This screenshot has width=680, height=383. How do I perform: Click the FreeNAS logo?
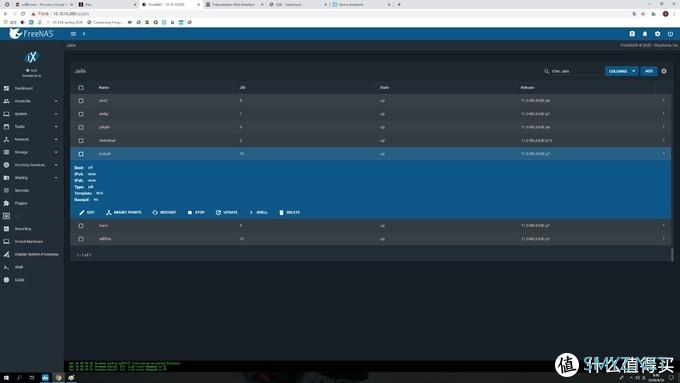[x=31, y=34]
